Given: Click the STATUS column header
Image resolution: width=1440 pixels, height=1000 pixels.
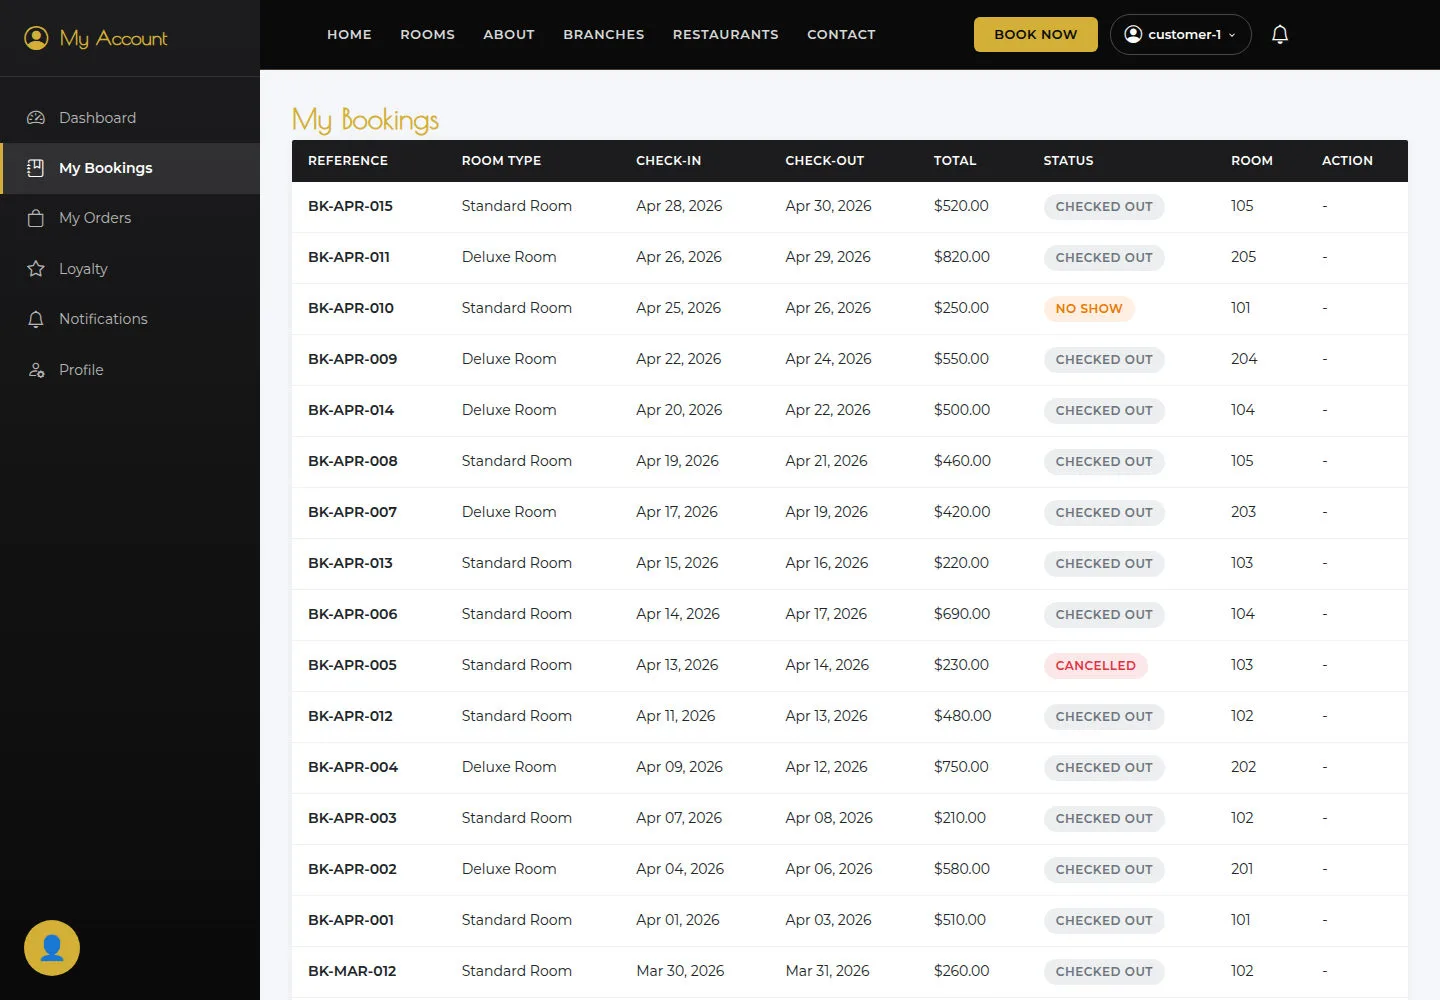Looking at the screenshot, I should [1068, 161].
